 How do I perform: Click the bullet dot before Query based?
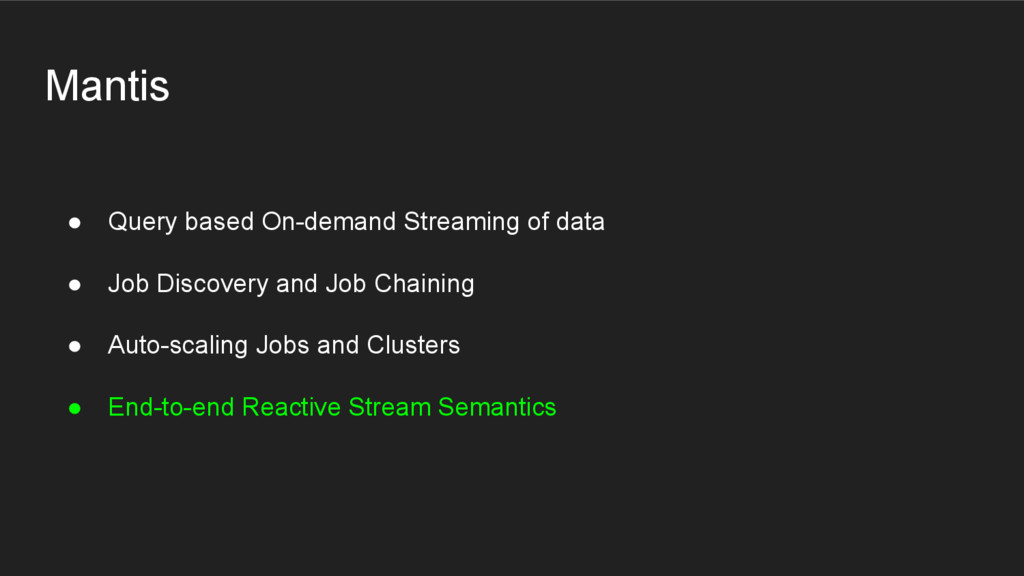click(74, 222)
